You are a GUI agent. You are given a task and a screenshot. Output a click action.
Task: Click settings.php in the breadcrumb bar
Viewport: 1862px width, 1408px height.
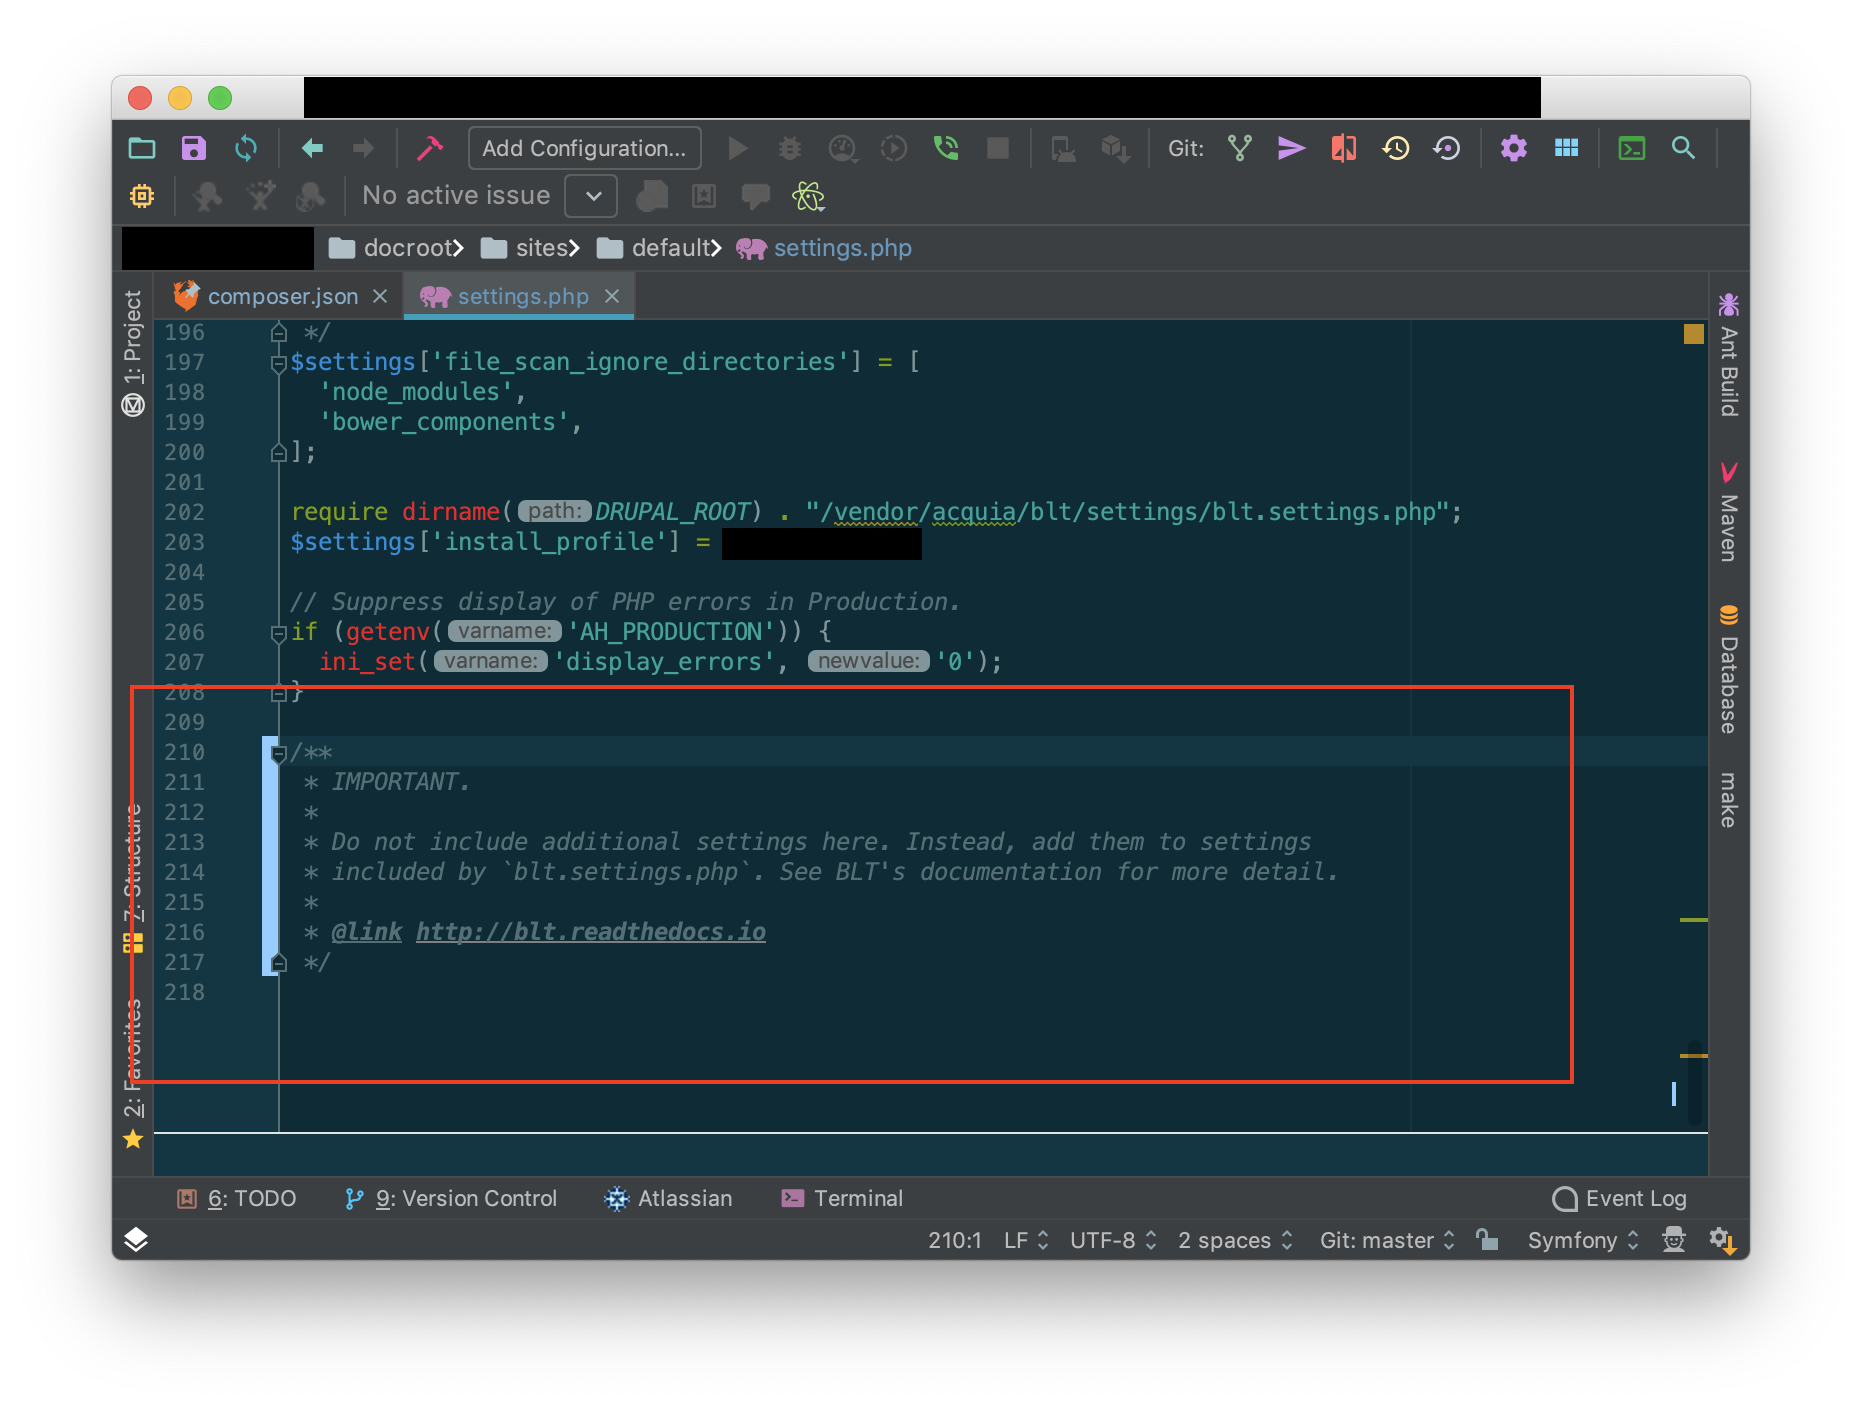point(825,248)
